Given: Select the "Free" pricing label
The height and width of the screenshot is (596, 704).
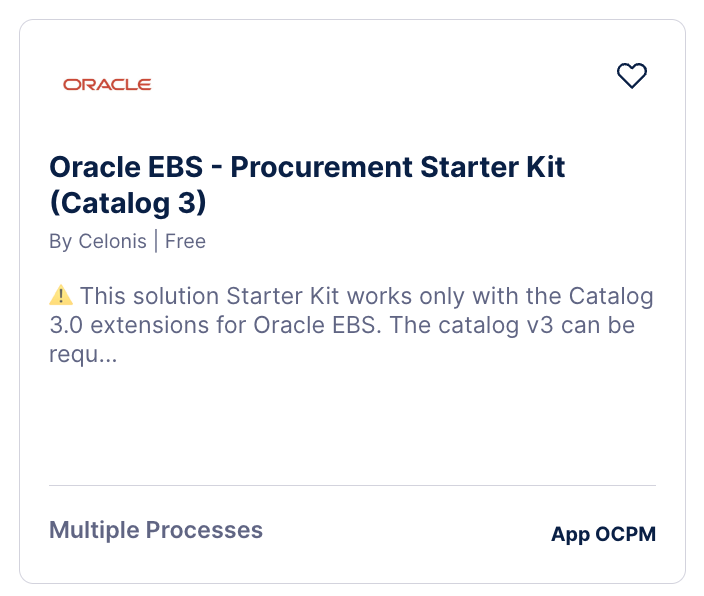Looking at the screenshot, I should pos(185,241).
